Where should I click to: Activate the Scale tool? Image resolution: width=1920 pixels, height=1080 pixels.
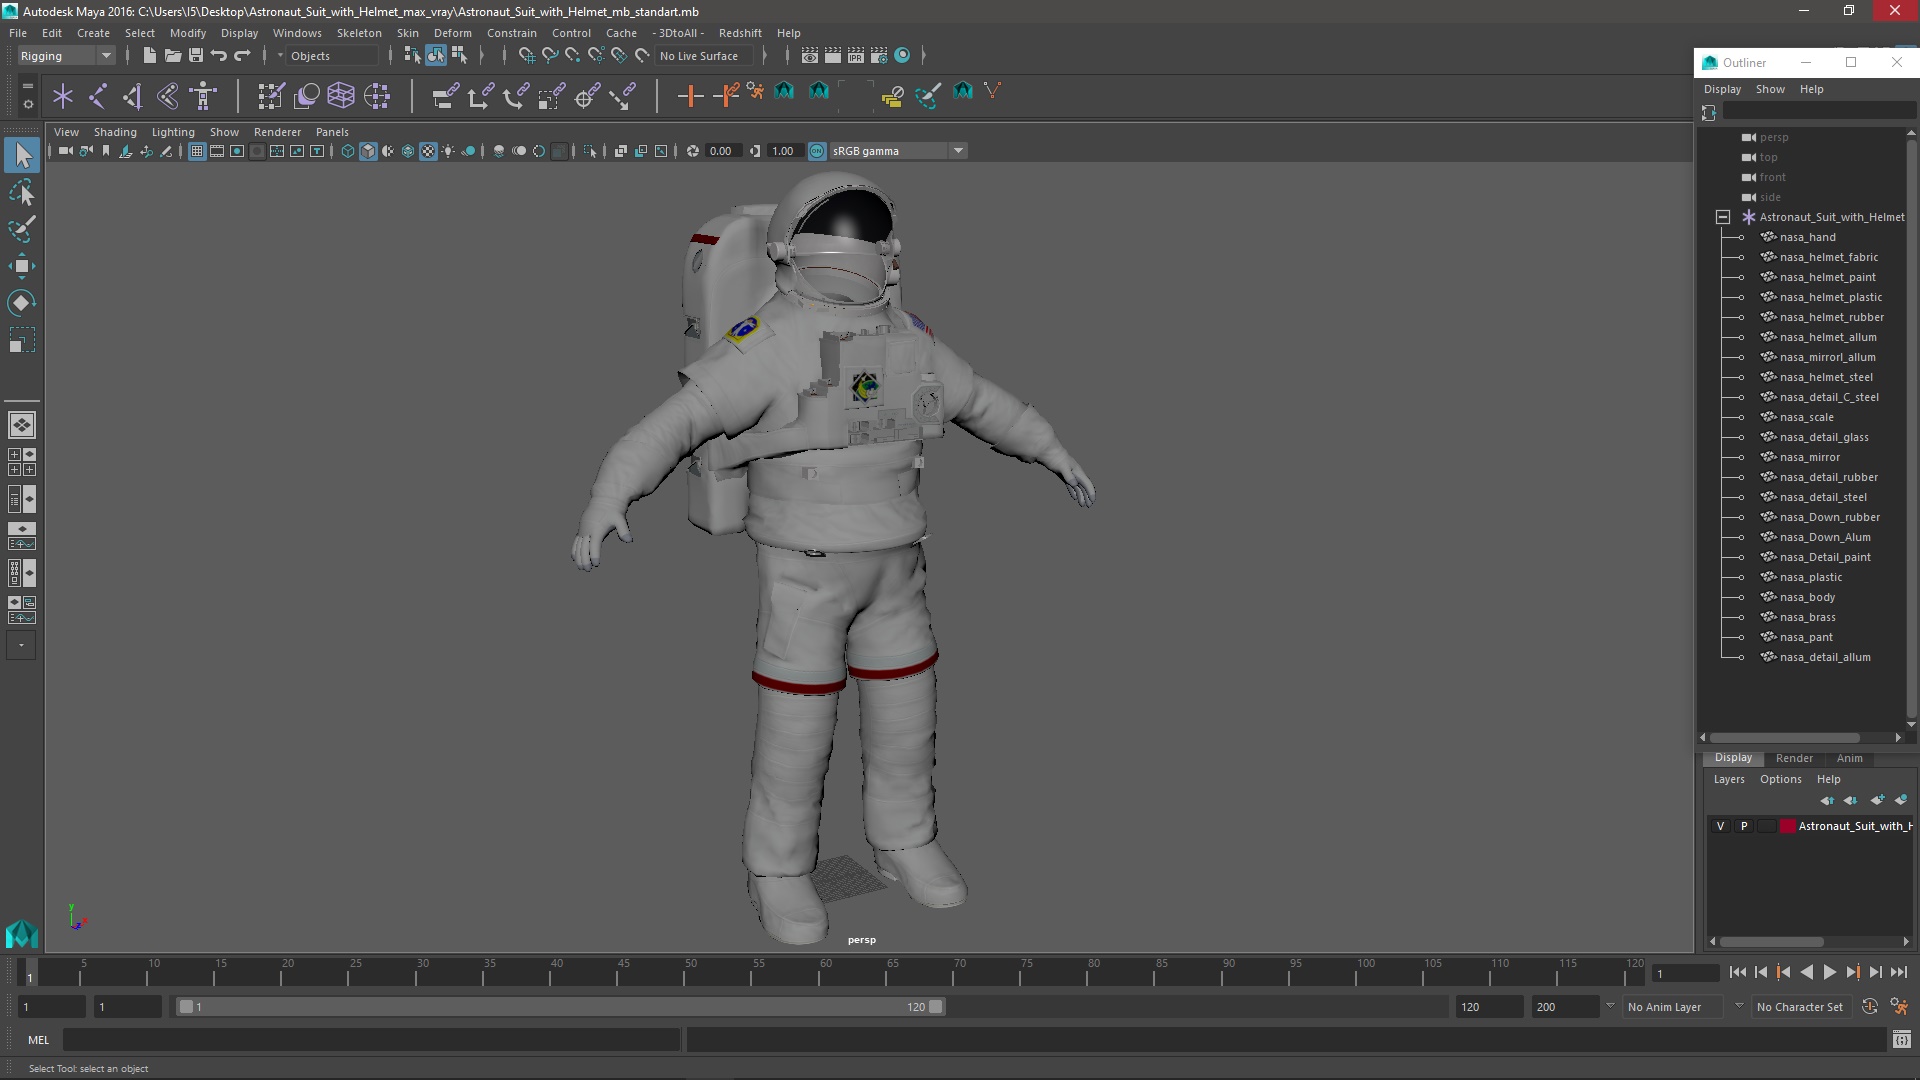[22, 340]
